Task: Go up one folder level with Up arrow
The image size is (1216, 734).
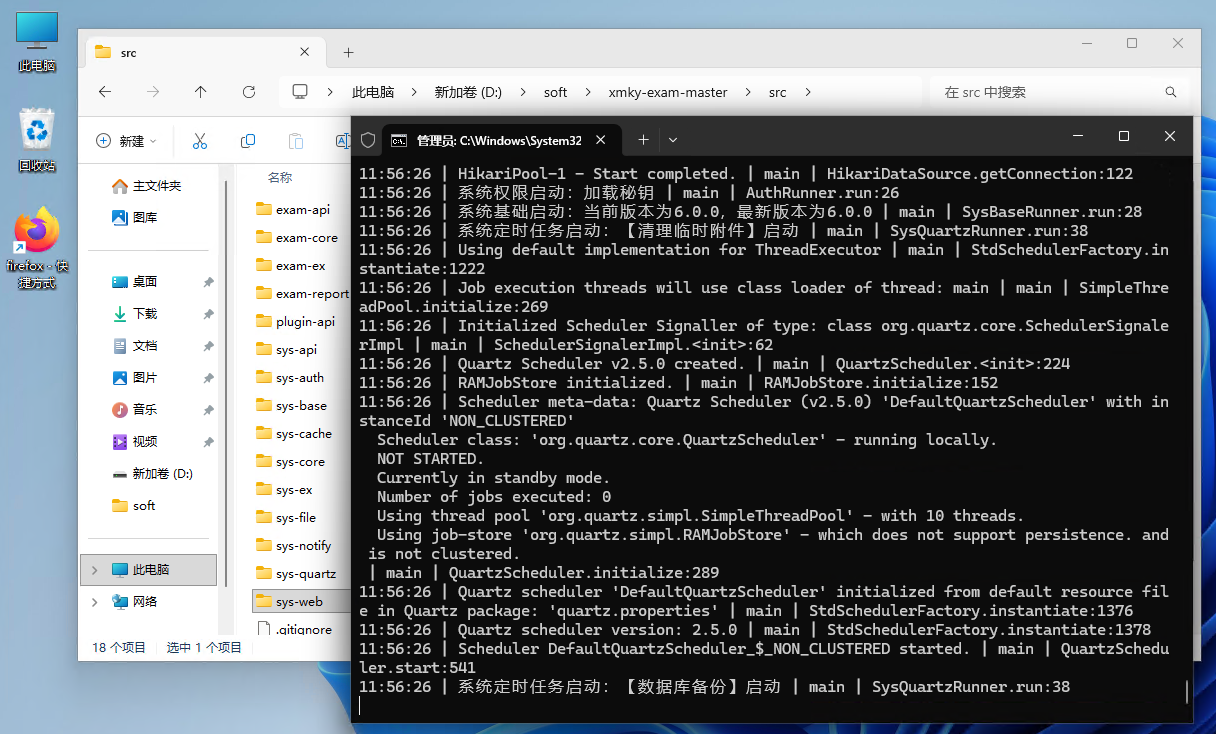Action: (201, 92)
